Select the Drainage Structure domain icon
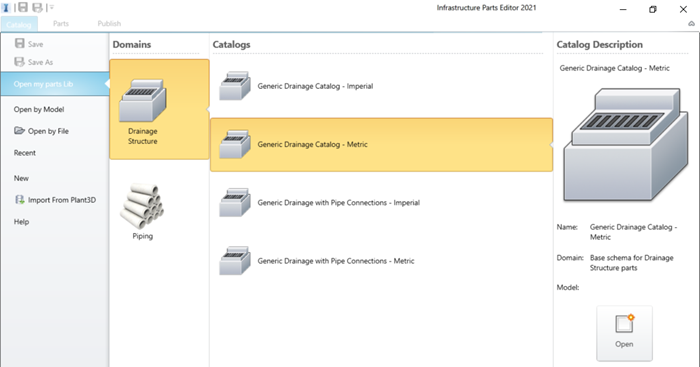This screenshot has height=367, width=700. click(x=142, y=100)
